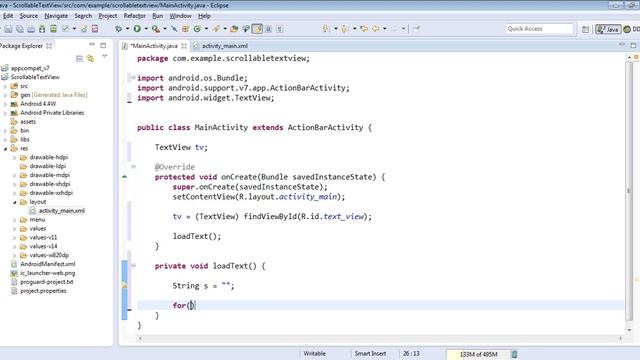Maximize the Package Explorer view
640x360 pixels.
[103, 45]
